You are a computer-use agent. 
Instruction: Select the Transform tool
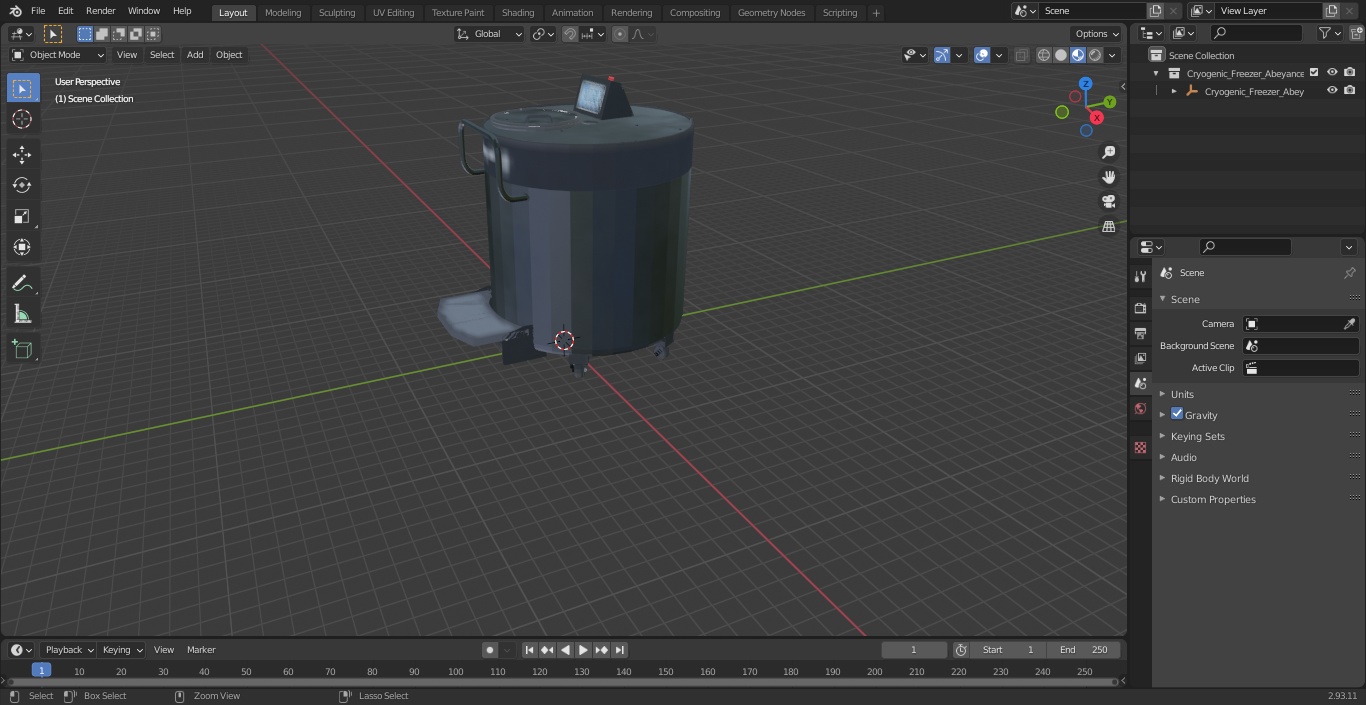click(x=22, y=247)
